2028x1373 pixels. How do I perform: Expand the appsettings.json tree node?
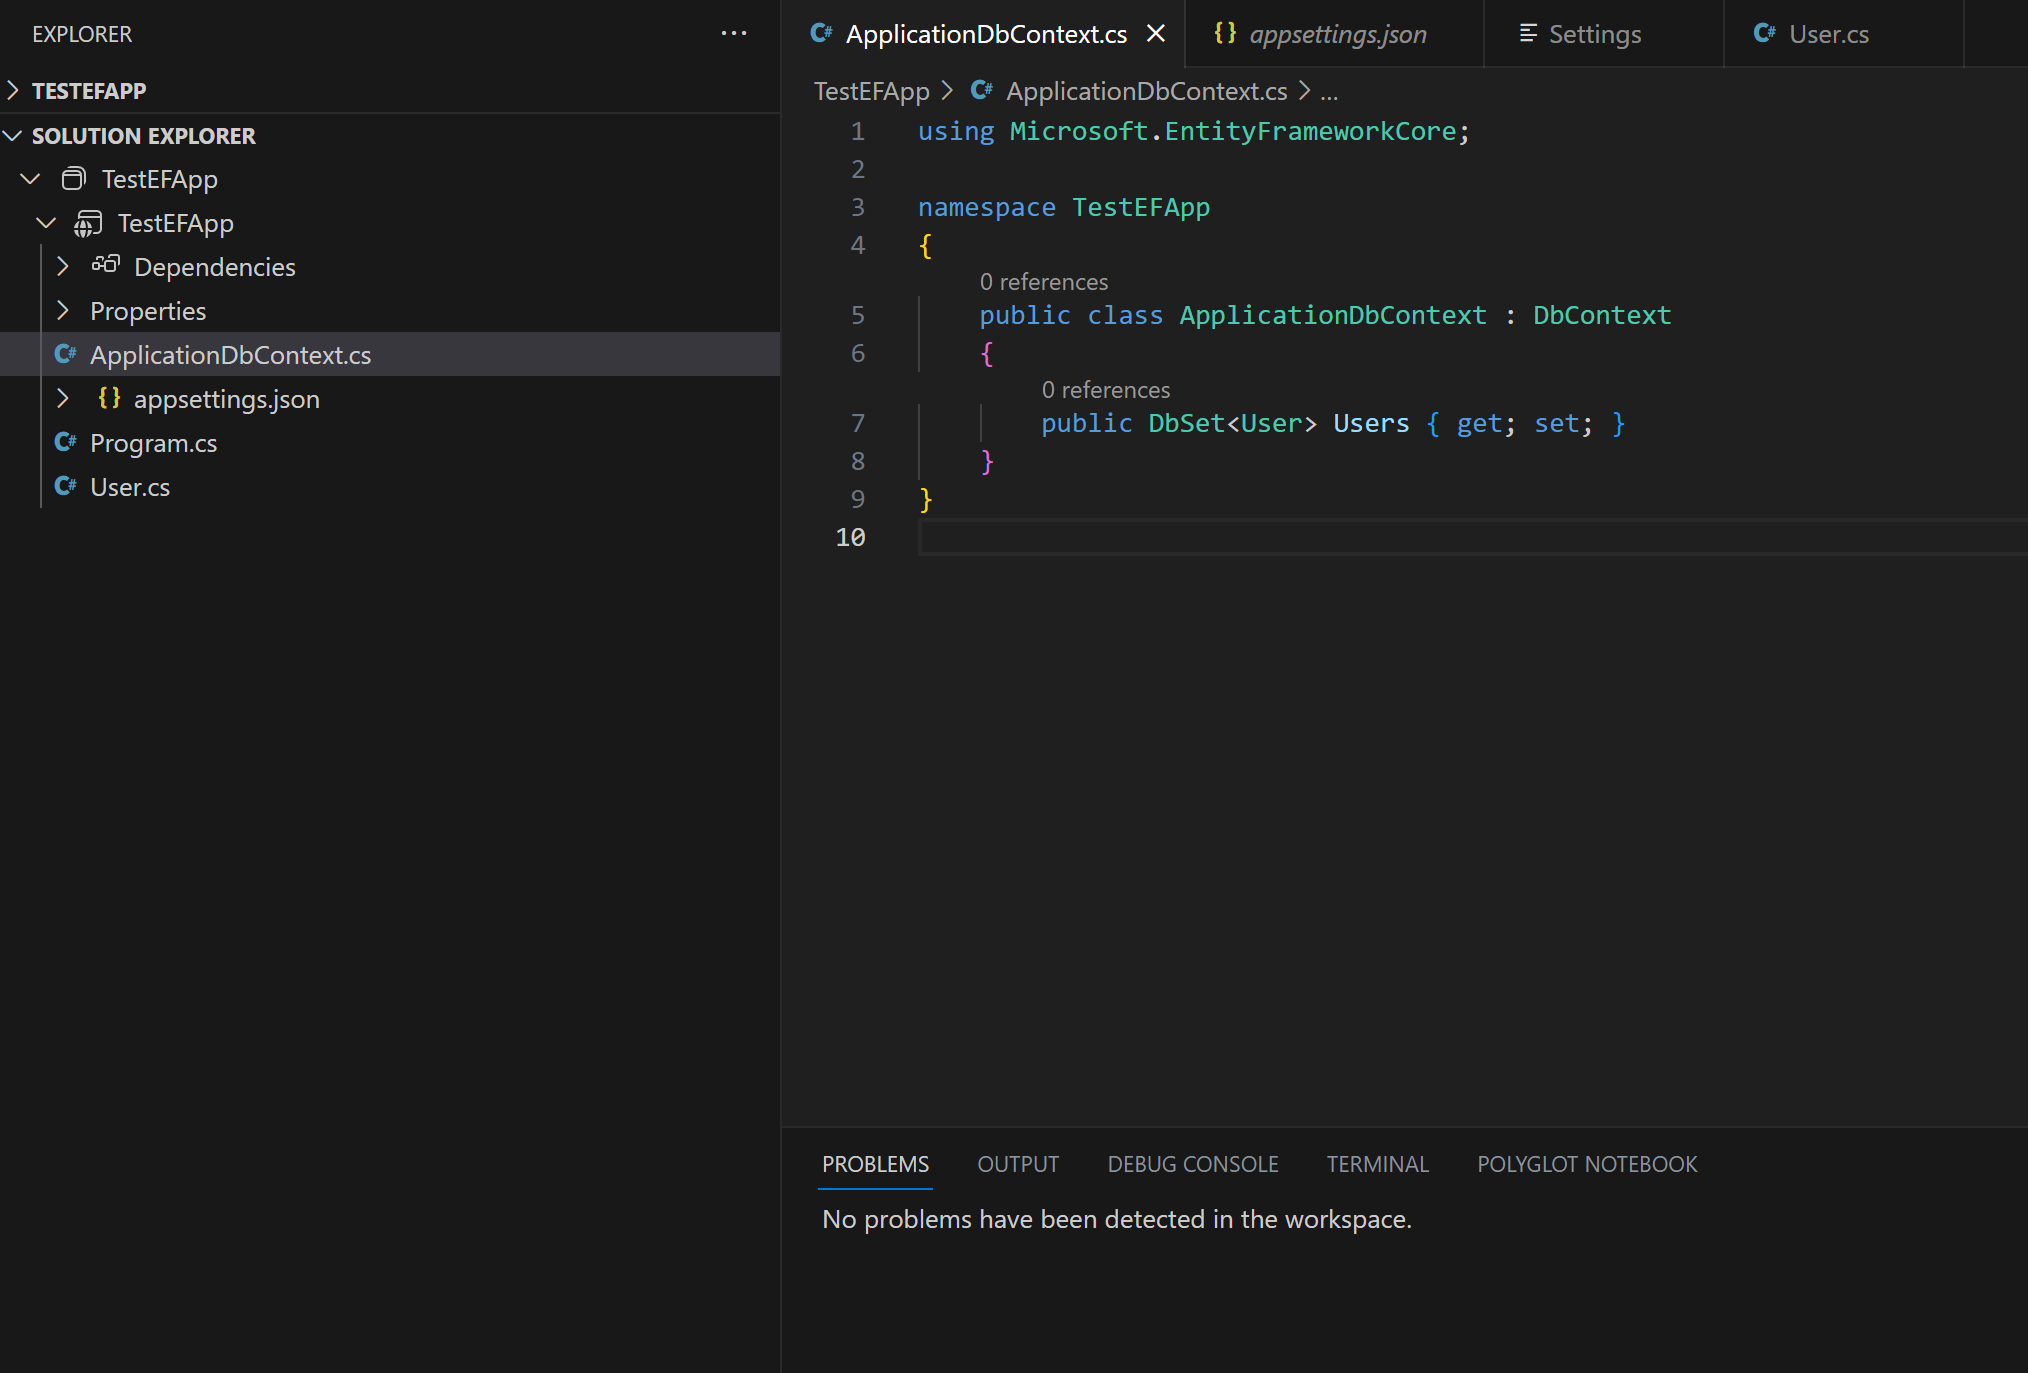coord(62,398)
